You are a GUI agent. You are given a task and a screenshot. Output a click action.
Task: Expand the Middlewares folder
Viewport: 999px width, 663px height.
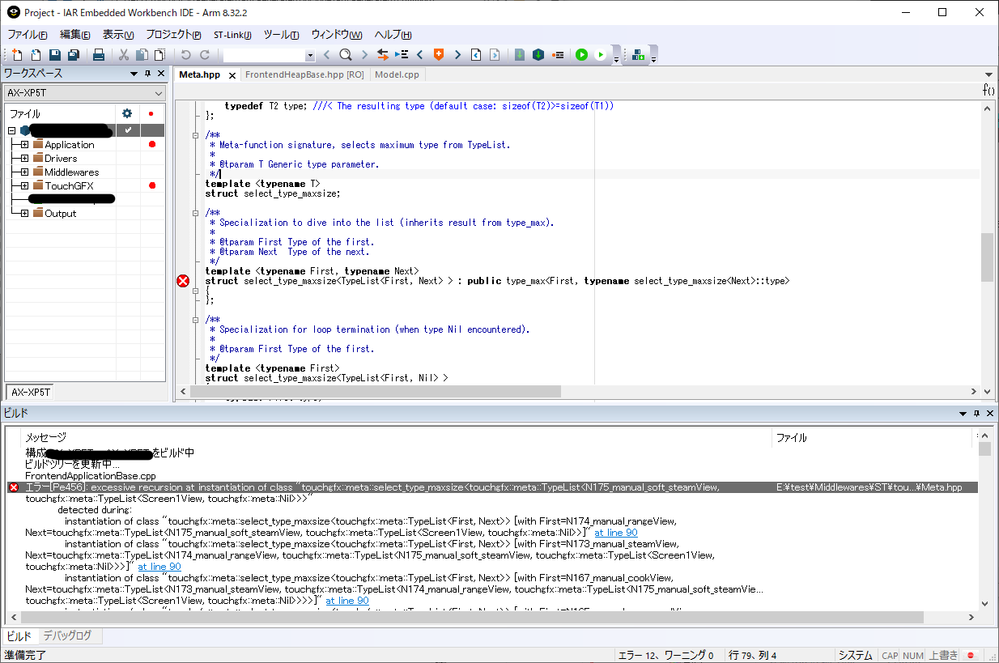click(x=24, y=172)
